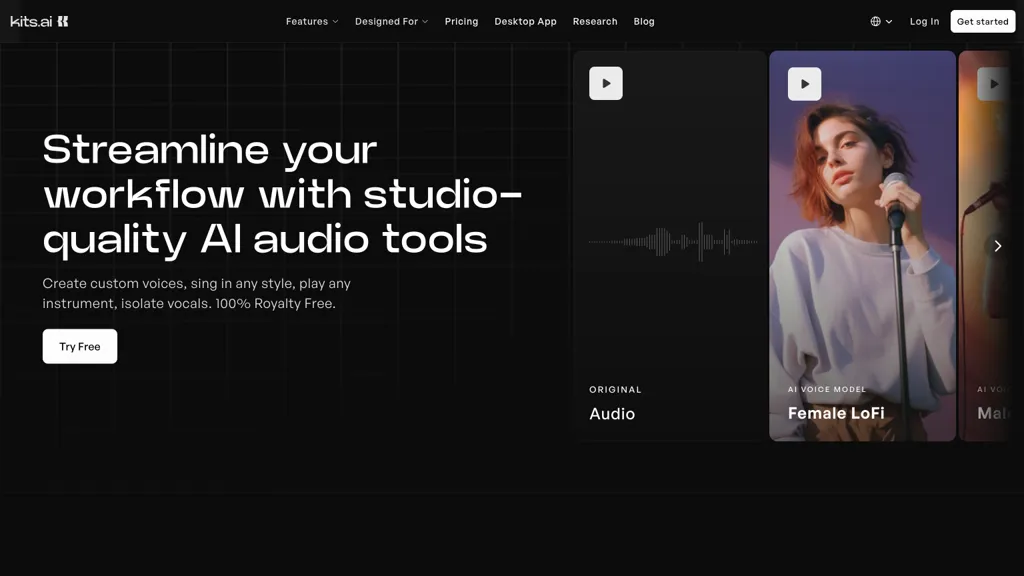Click the Streamline your workflow headline

tap(280, 194)
